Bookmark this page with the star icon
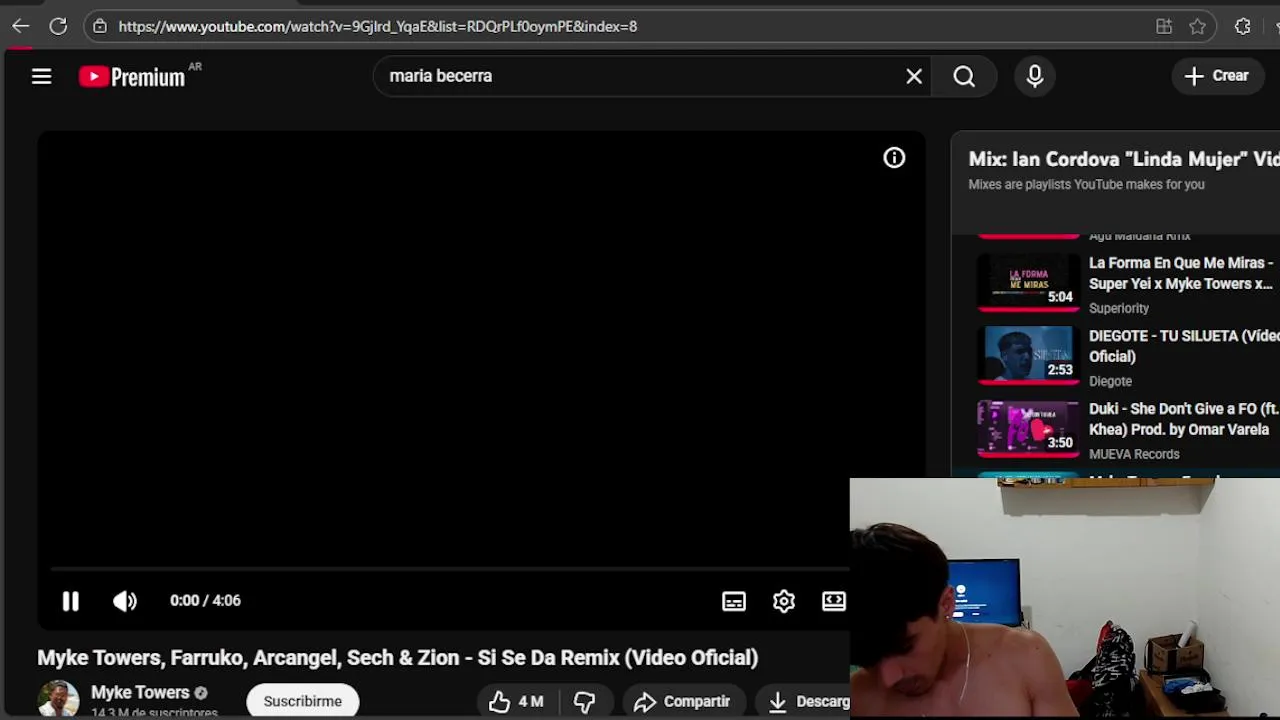 [x=1198, y=27]
